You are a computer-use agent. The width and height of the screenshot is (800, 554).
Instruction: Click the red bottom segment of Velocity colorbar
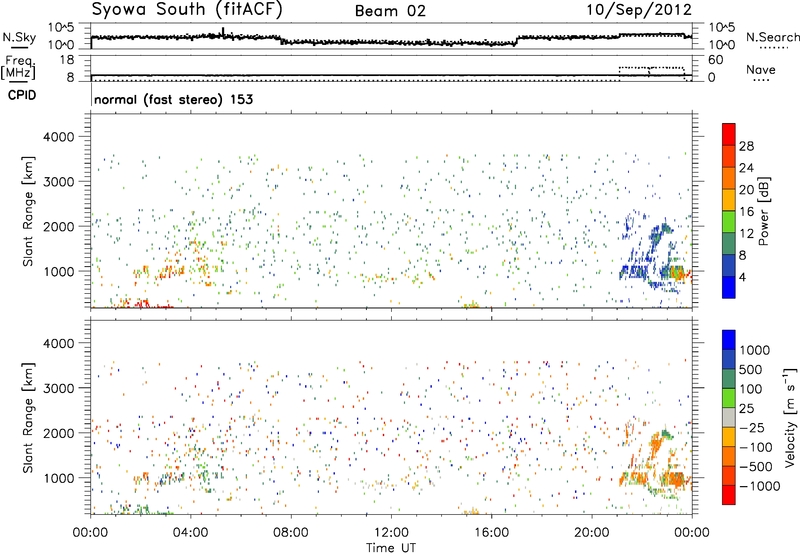(729, 495)
